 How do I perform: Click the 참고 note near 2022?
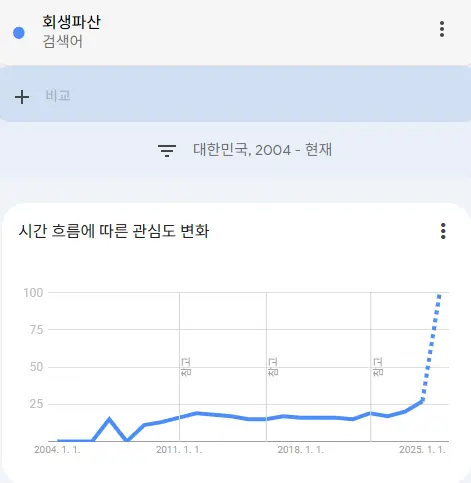[378, 366]
